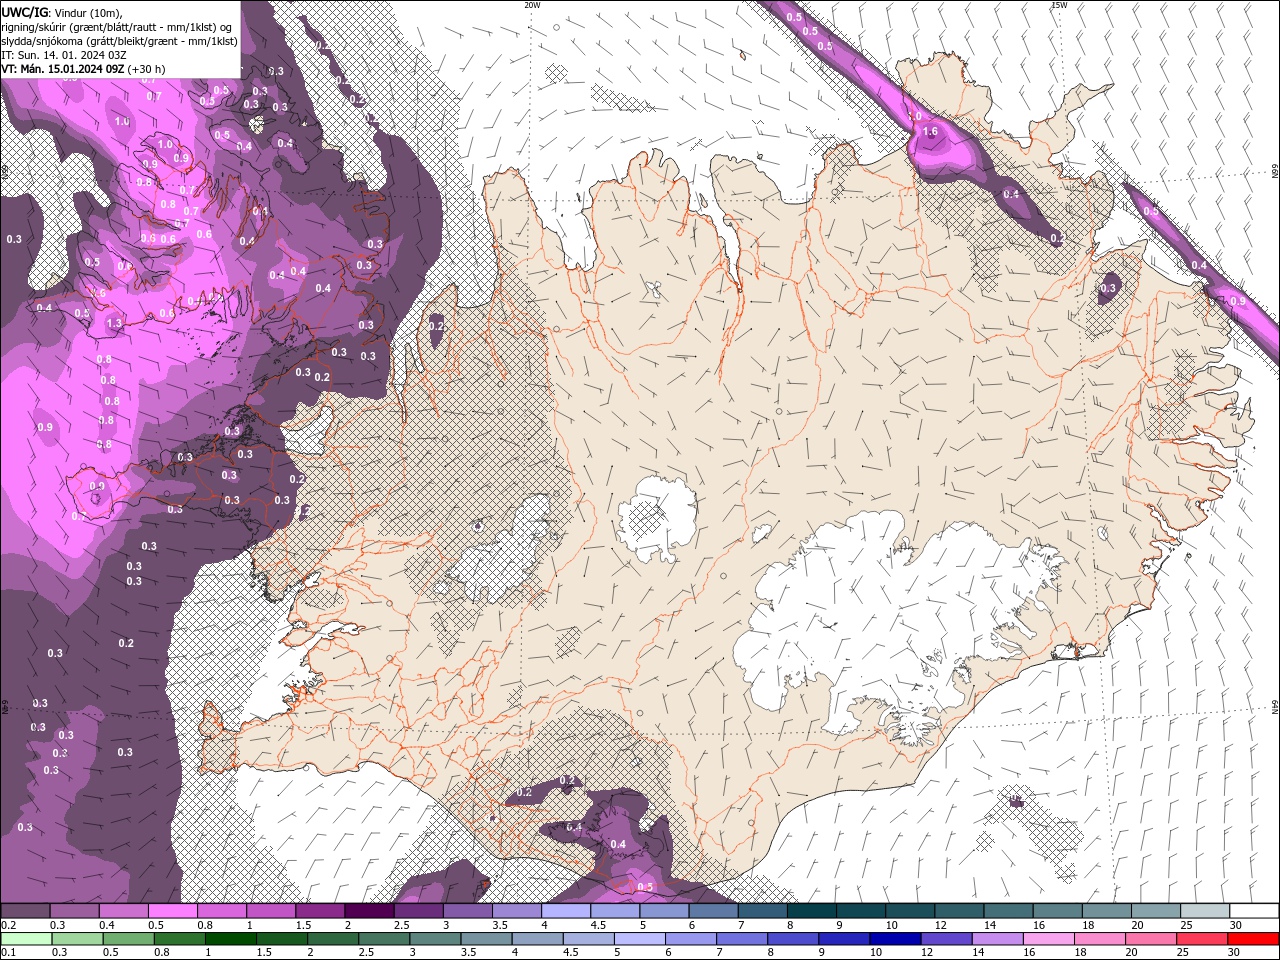Click the 'slydda/snjókoma' legend description line
The width and height of the screenshot is (1280, 960).
[x=119, y=41]
